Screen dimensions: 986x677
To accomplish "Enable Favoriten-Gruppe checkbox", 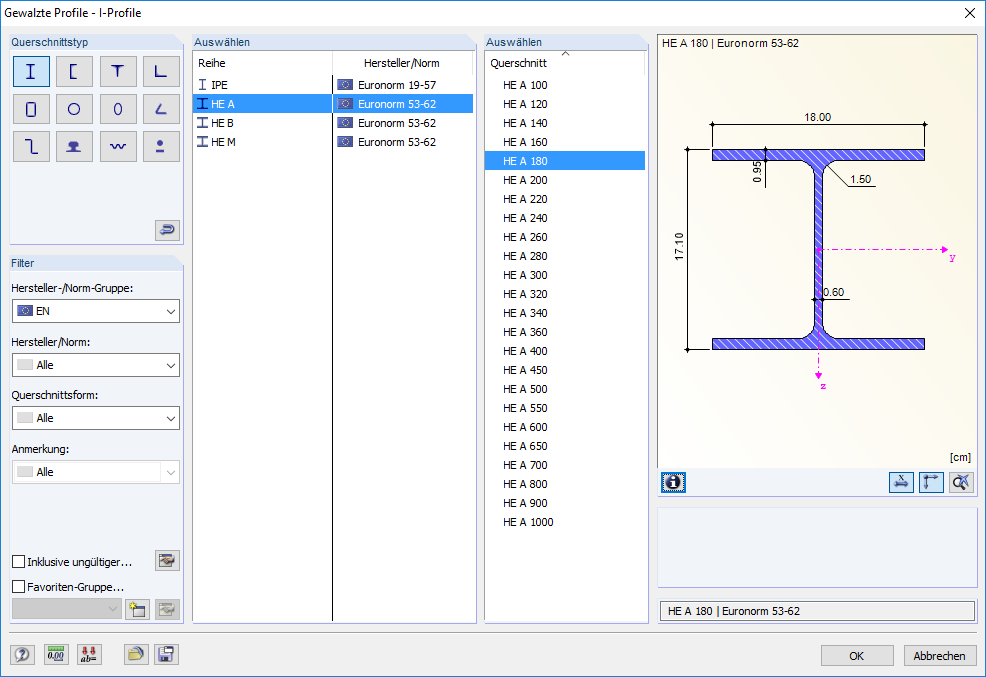I will (x=19, y=586).
